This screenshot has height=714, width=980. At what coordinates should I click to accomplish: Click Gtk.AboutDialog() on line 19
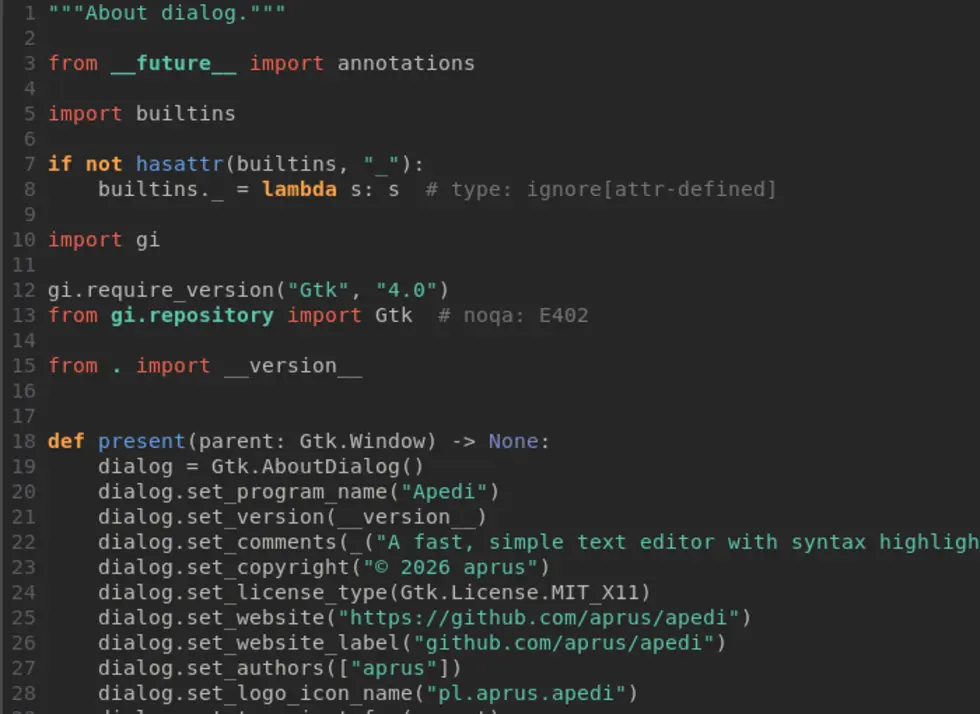tap(318, 466)
